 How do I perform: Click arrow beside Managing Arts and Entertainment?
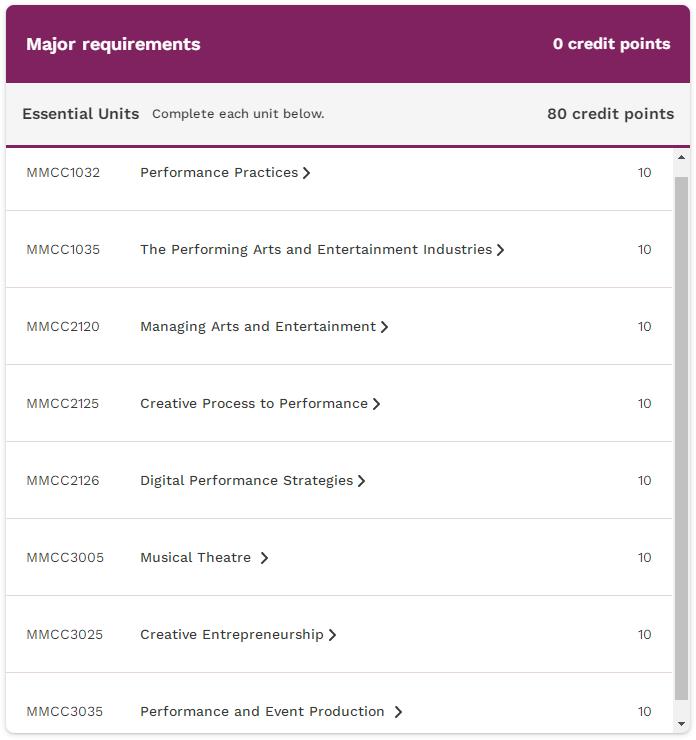tap(384, 327)
